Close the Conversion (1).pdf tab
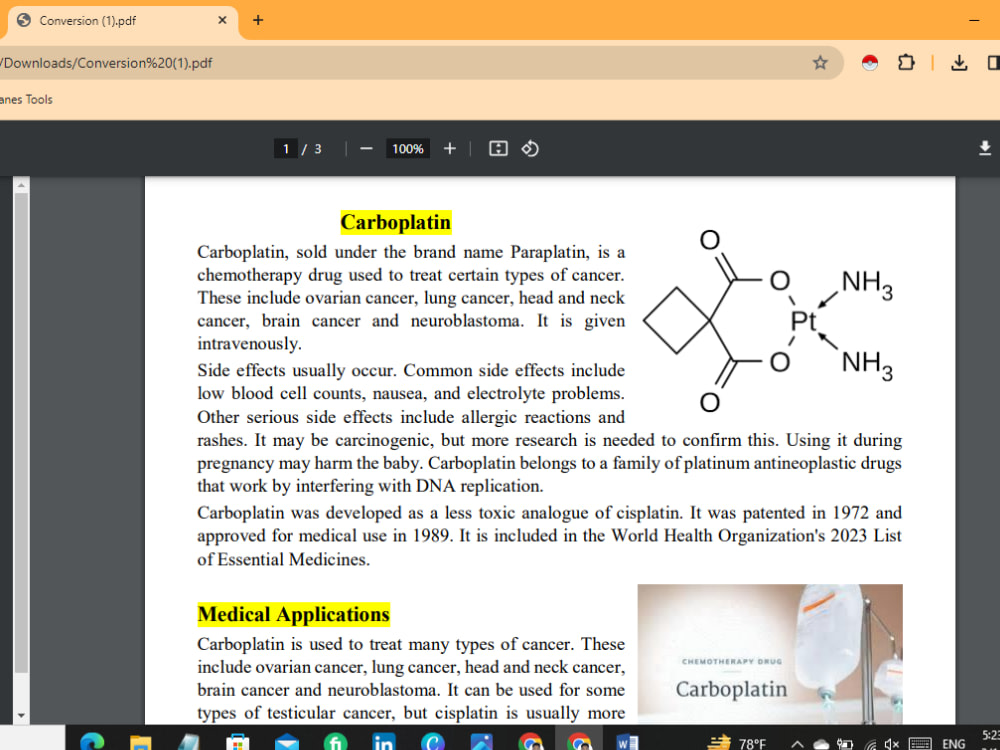Viewport: 1000px width, 750px height. tap(222, 20)
